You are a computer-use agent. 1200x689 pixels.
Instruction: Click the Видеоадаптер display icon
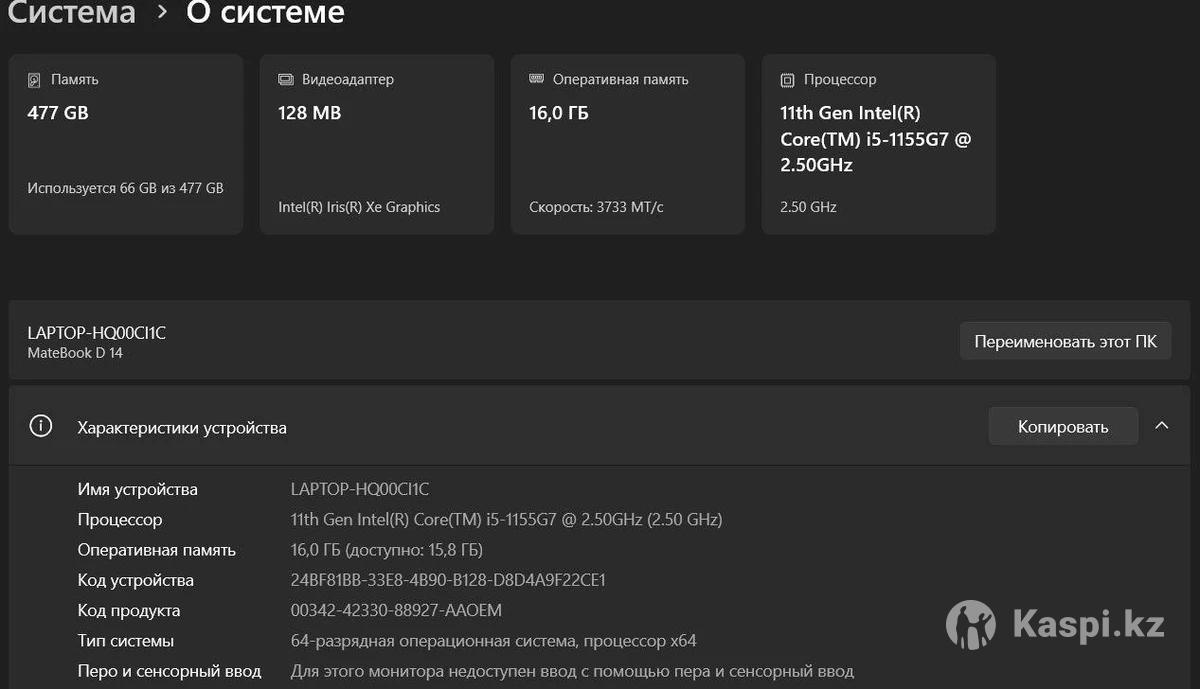coord(286,80)
